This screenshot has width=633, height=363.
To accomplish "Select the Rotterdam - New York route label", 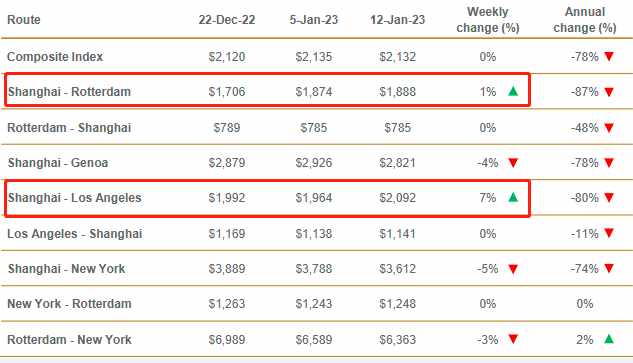I will (69, 340).
